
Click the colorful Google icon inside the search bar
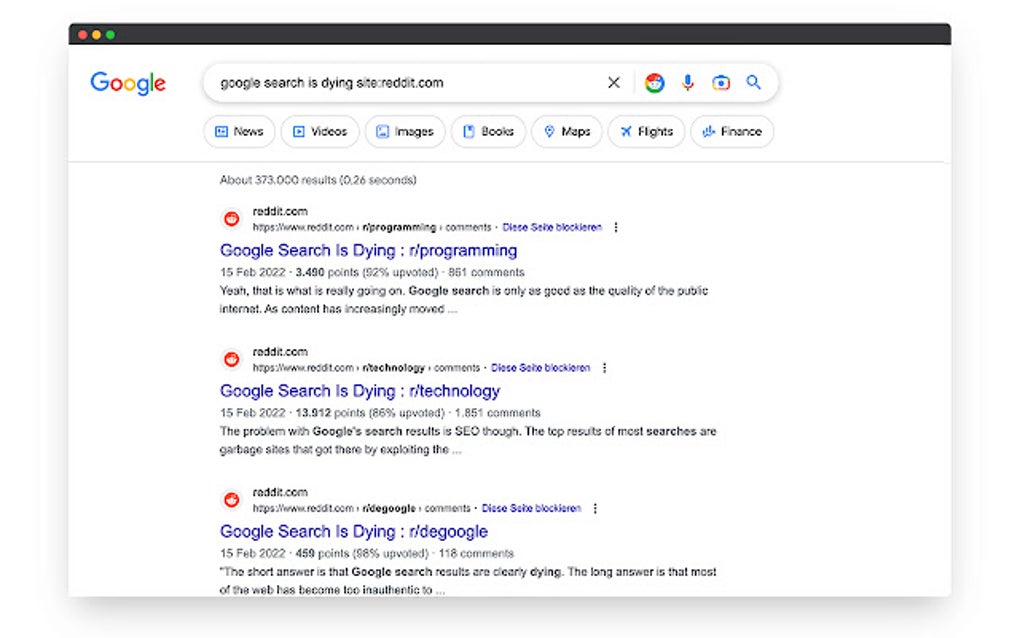[654, 83]
